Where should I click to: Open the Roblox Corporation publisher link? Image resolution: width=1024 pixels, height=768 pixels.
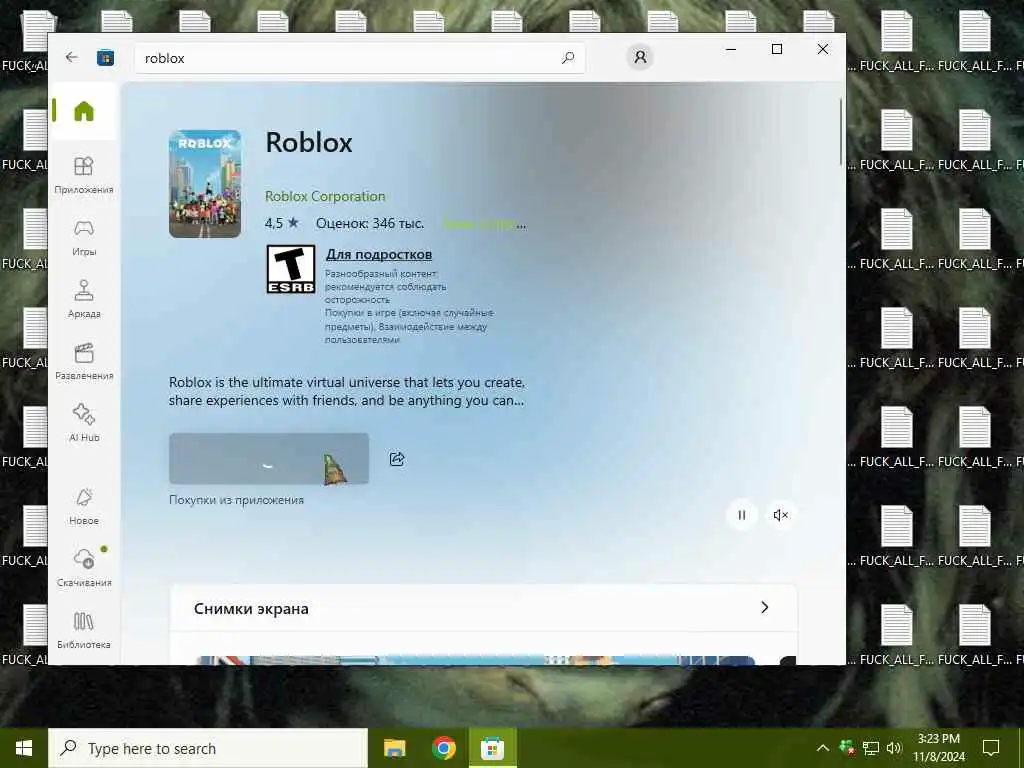point(325,196)
